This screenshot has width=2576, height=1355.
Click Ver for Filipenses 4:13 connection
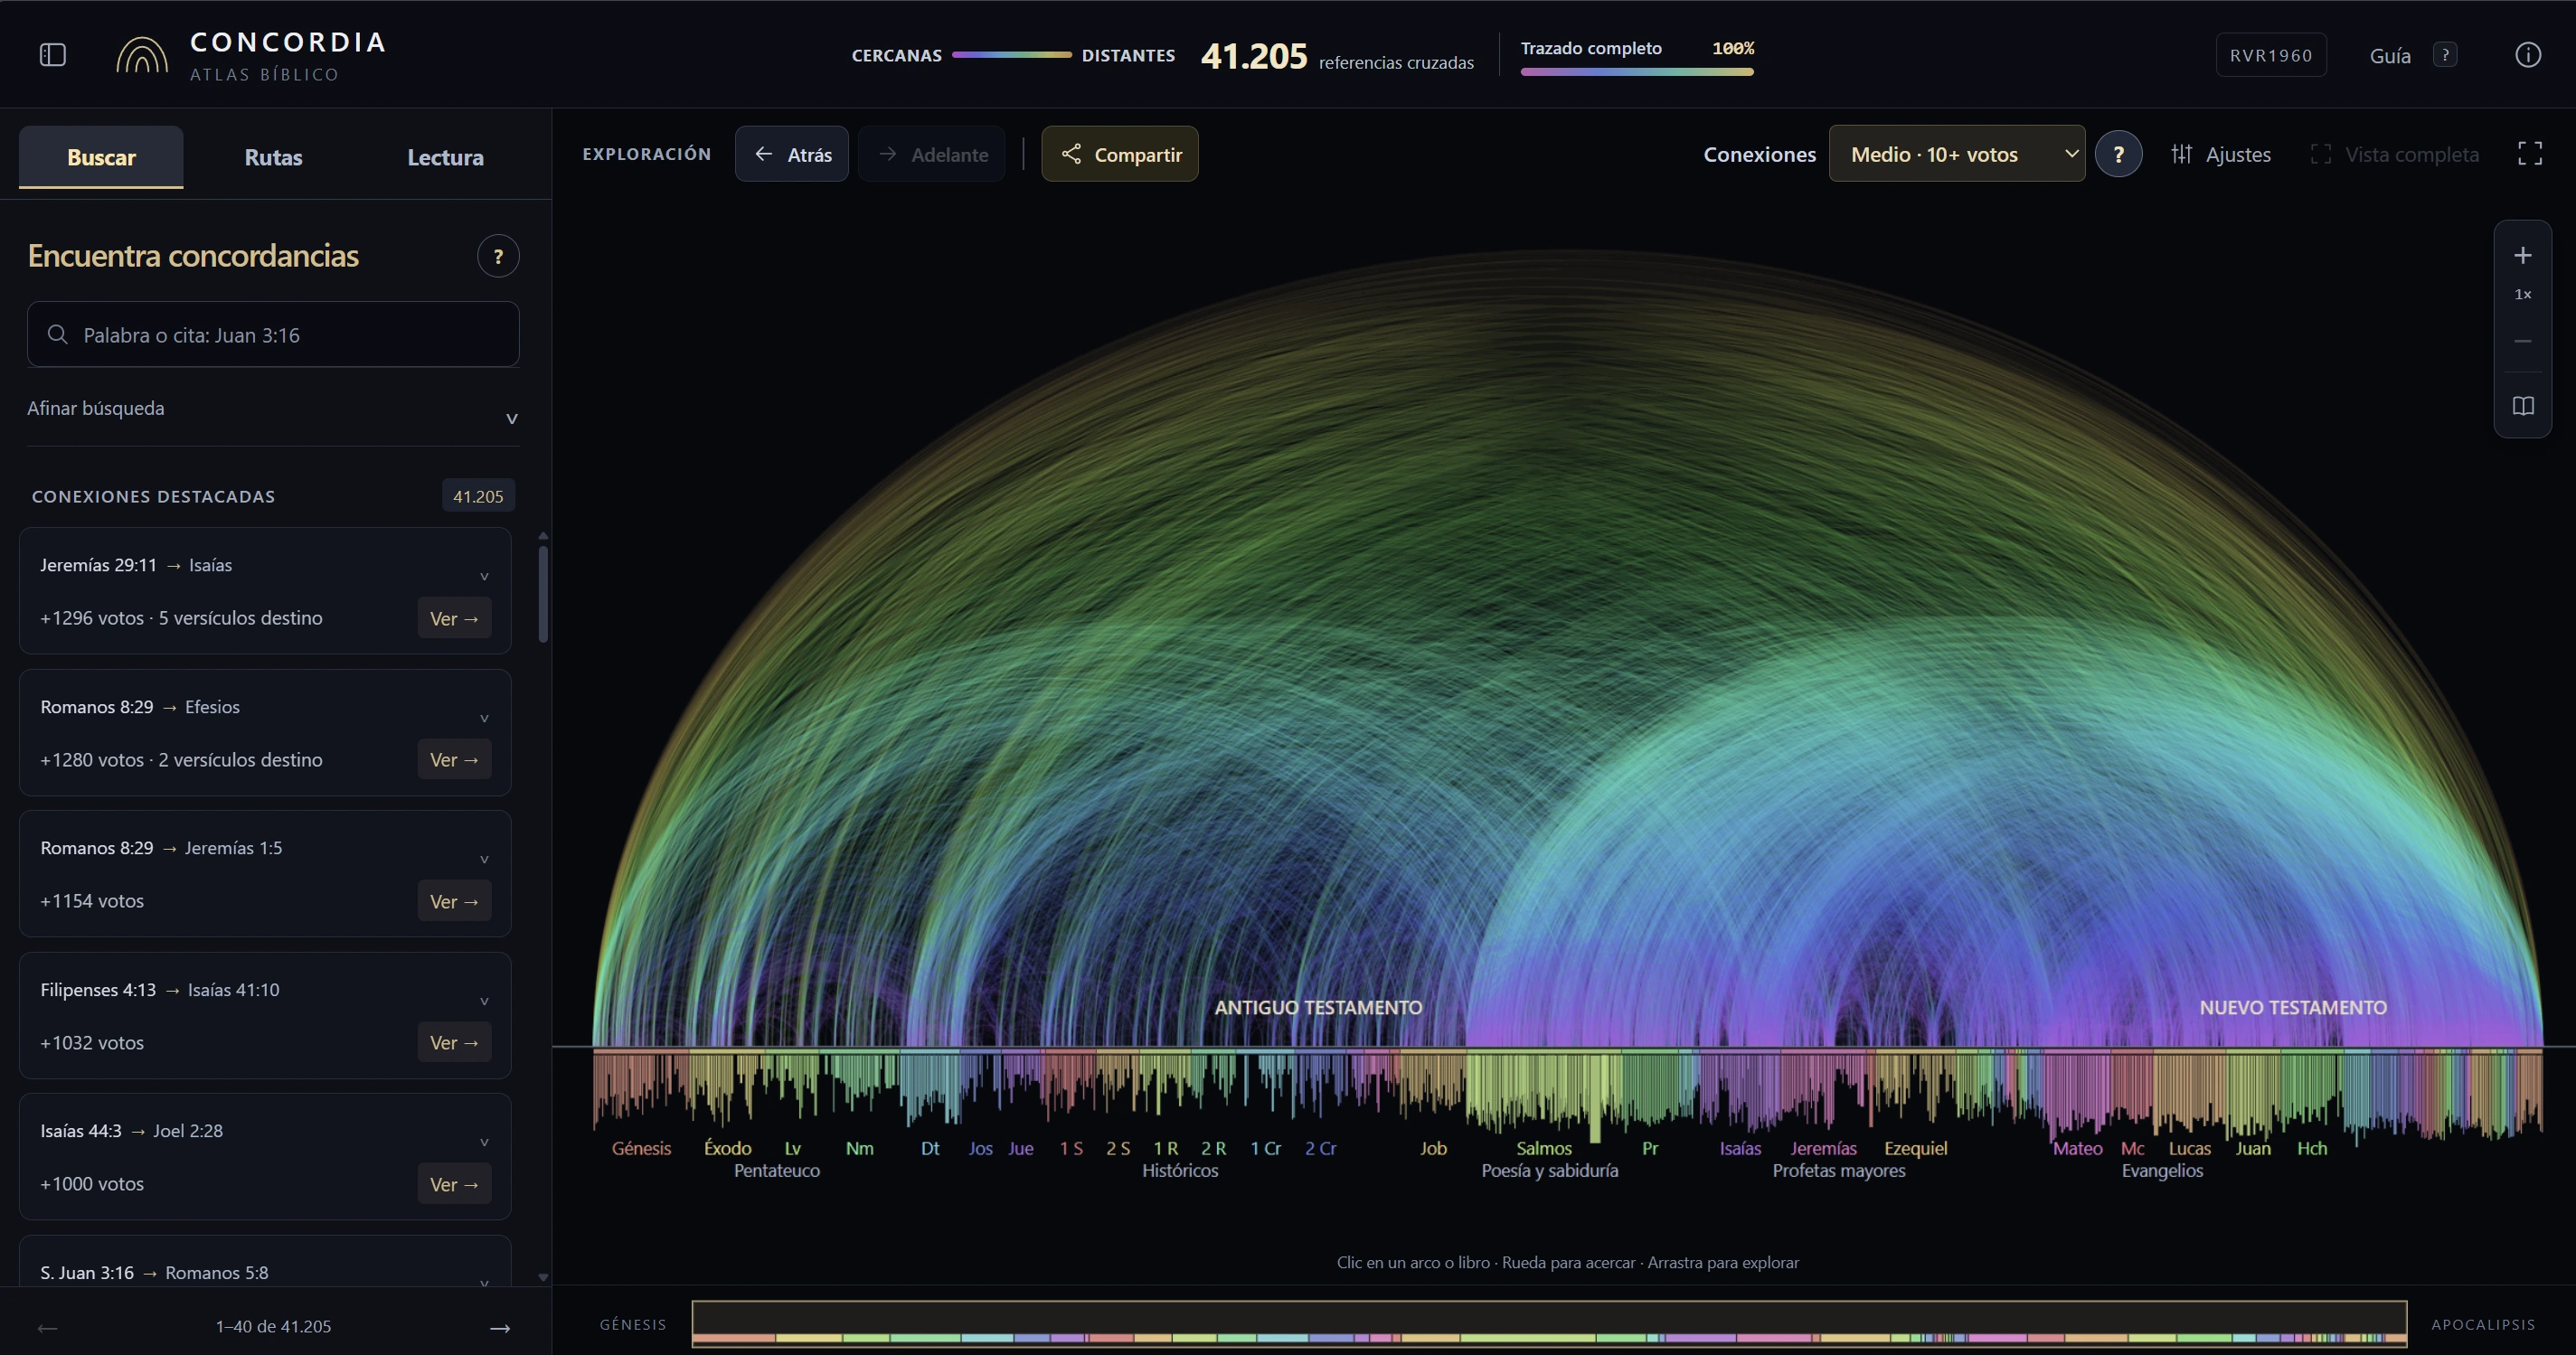[x=454, y=1042]
